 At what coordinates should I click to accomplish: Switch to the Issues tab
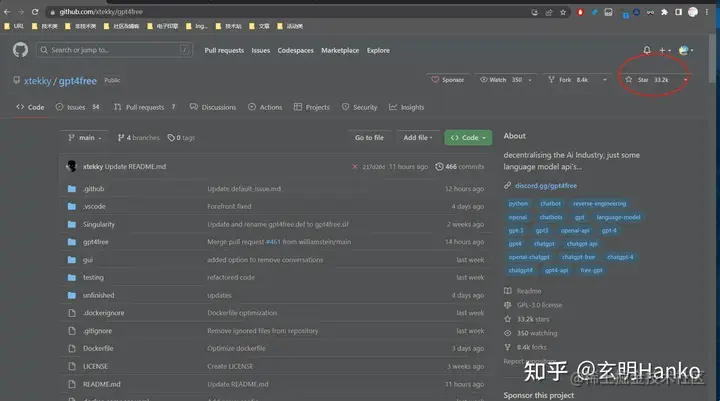click(x=78, y=107)
